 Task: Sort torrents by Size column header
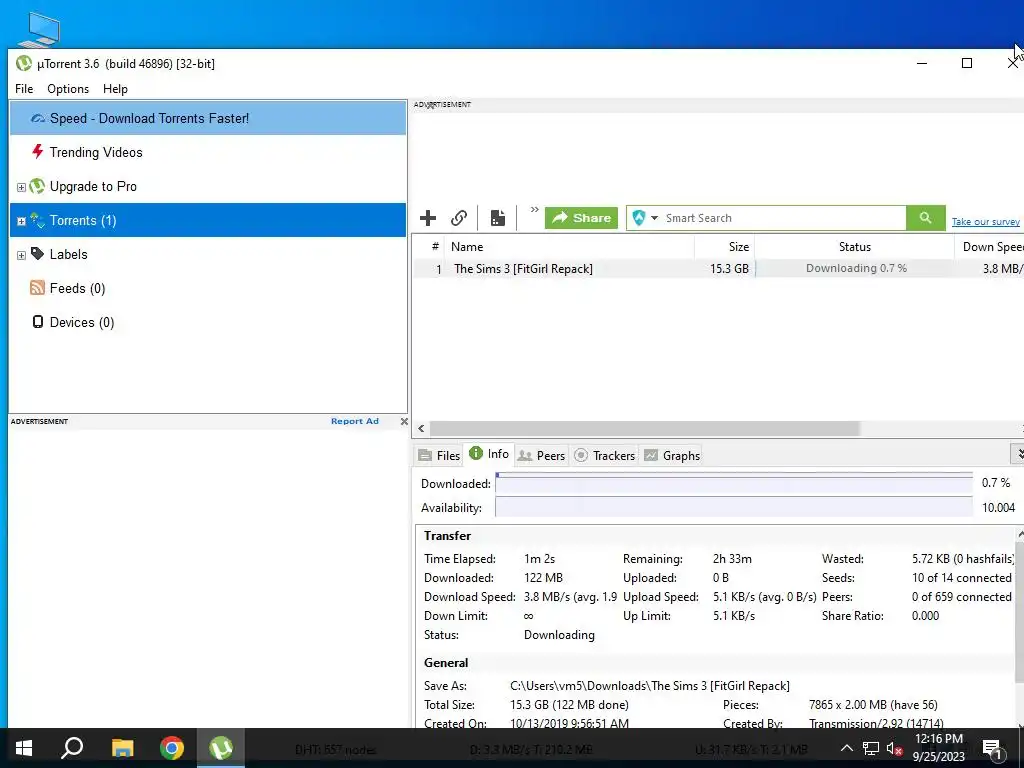(x=724, y=247)
